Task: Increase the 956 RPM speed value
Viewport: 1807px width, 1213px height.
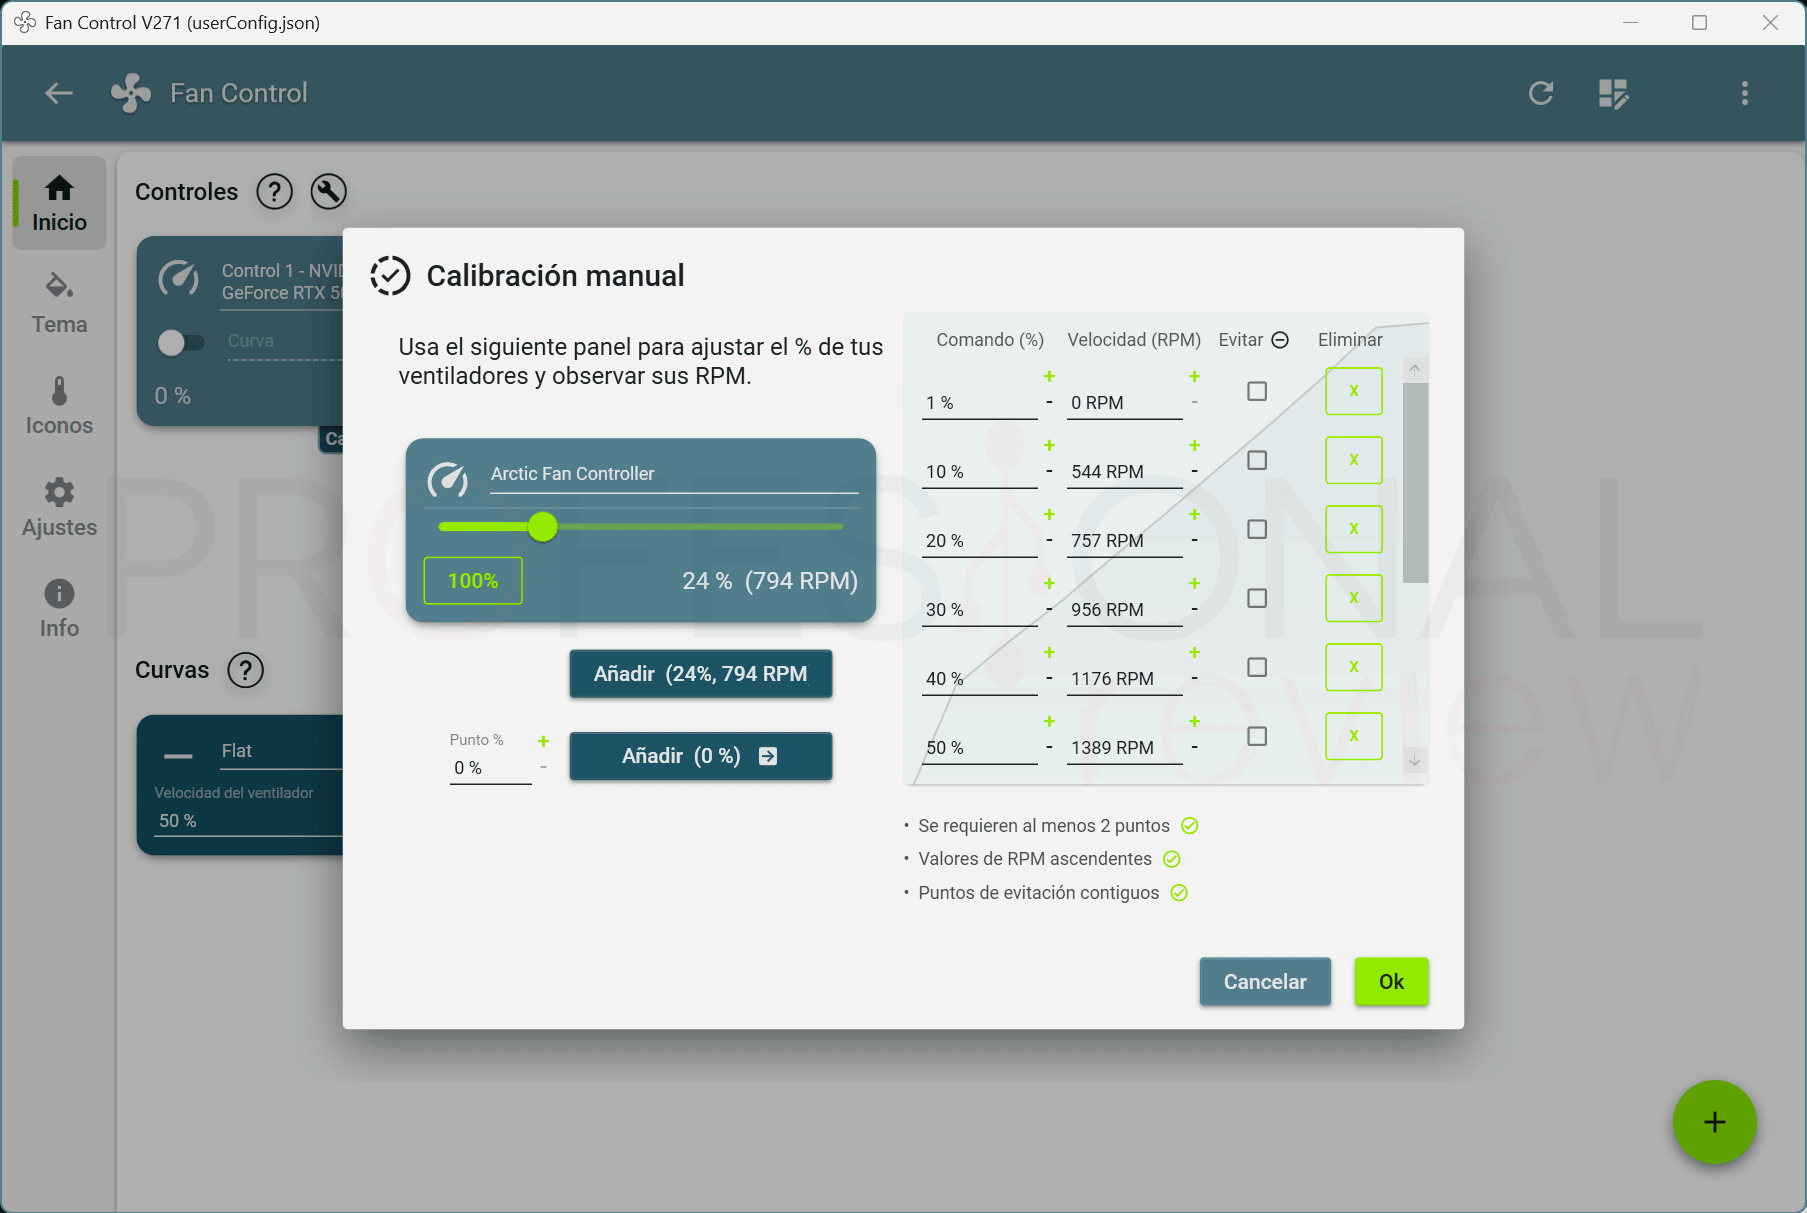Action: tap(1194, 583)
